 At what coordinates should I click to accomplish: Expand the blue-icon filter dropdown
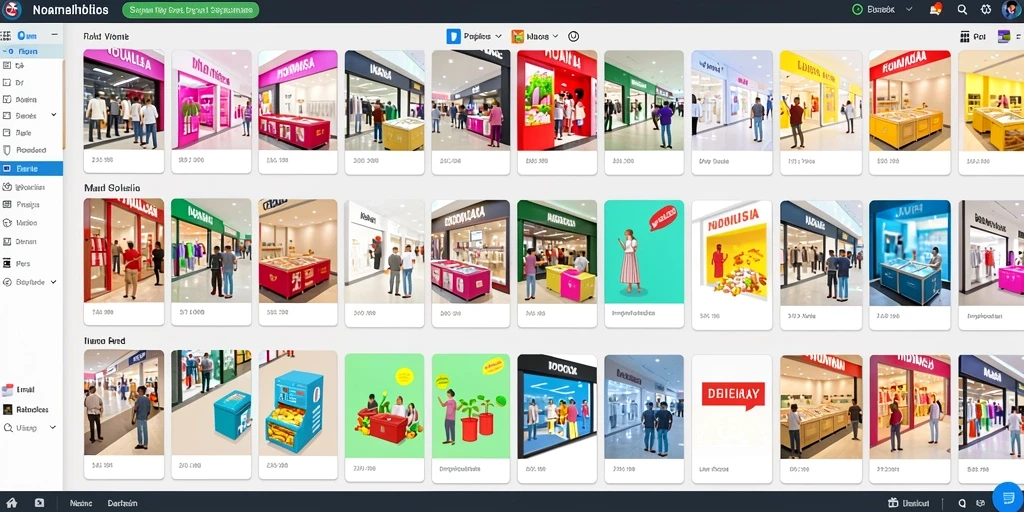click(x=474, y=37)
